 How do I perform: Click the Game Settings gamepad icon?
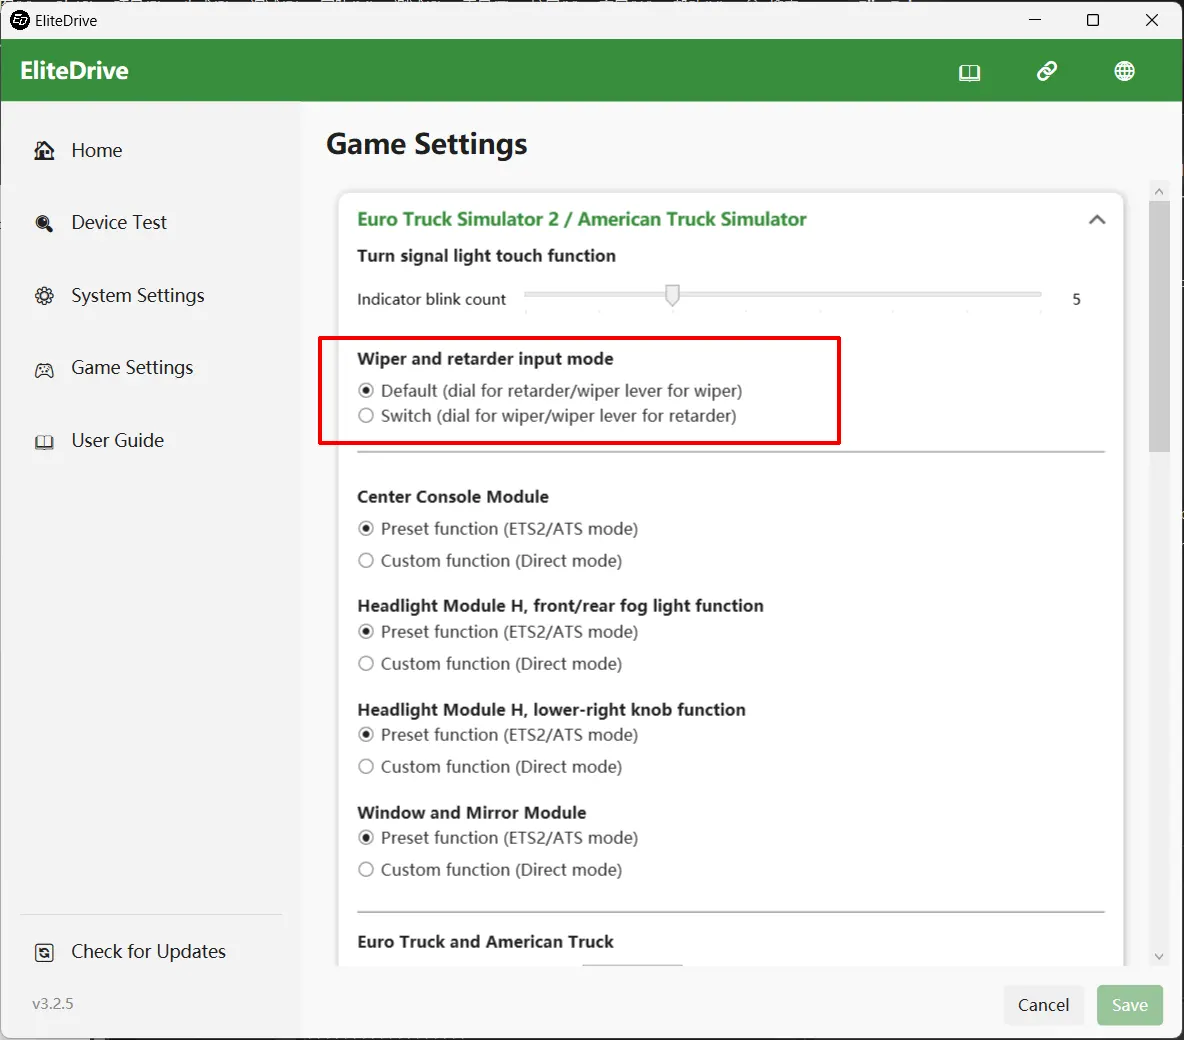point(45,370)
